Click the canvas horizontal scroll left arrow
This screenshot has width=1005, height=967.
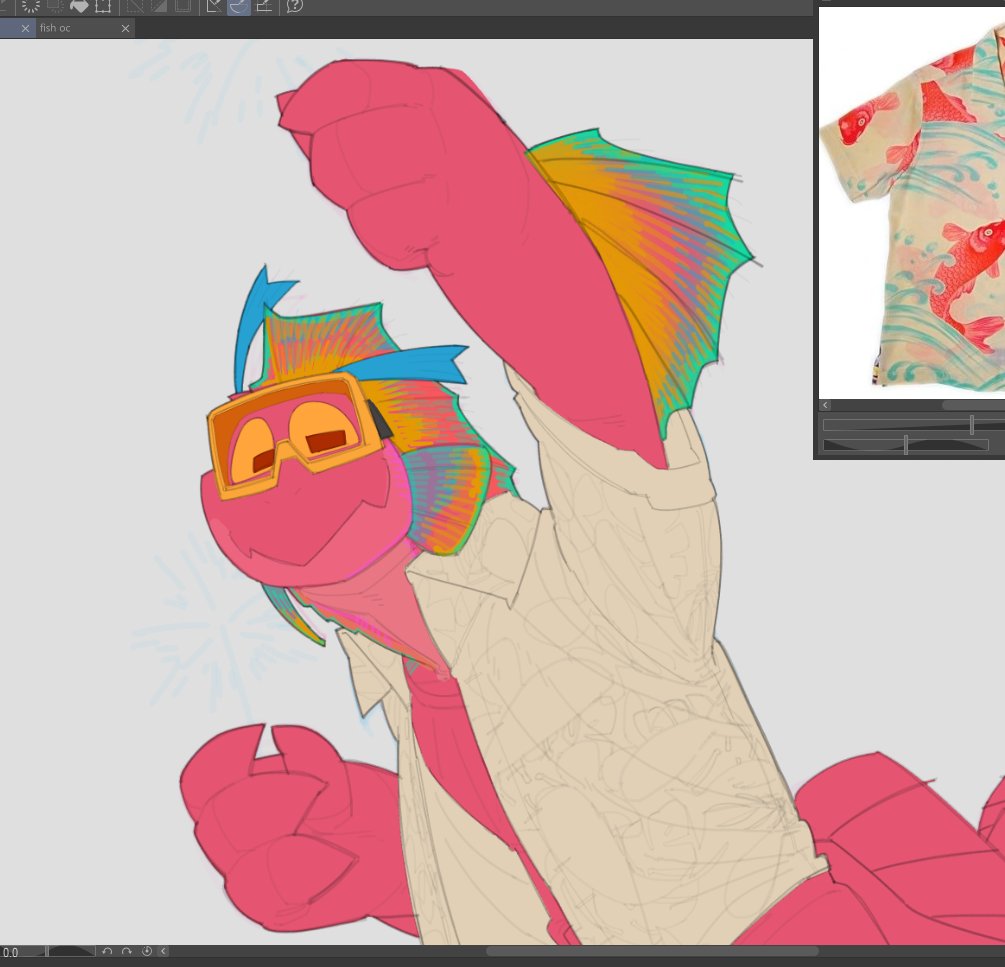click(x=163, y=951)
